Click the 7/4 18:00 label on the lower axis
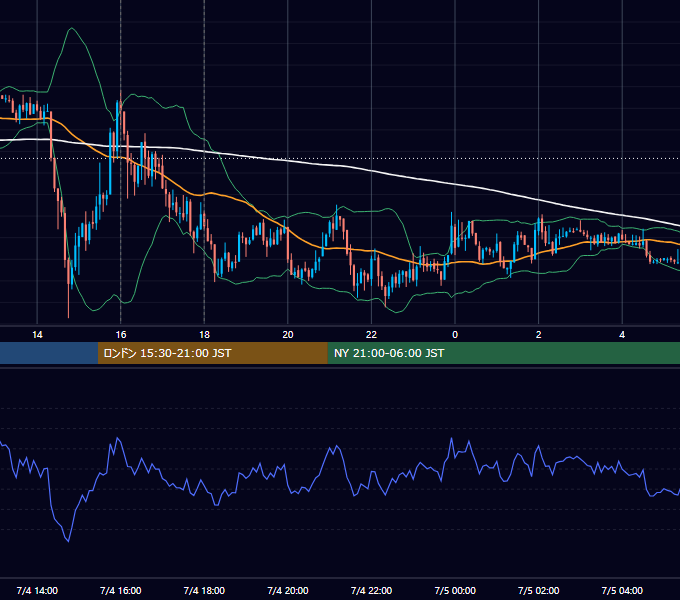This screenshot has height=600, width=680. pyautogui.click(x=204, y=591)
